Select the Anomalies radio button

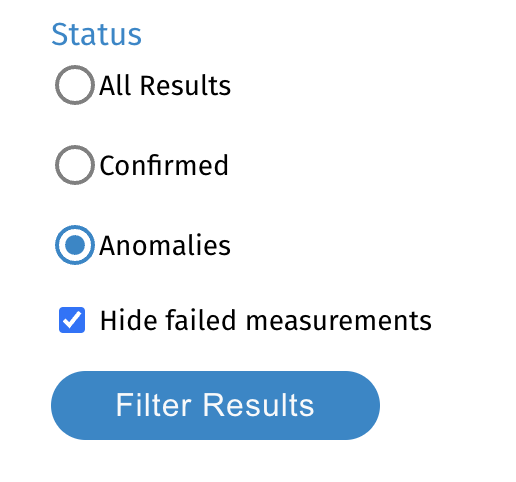tap(75, 245)
